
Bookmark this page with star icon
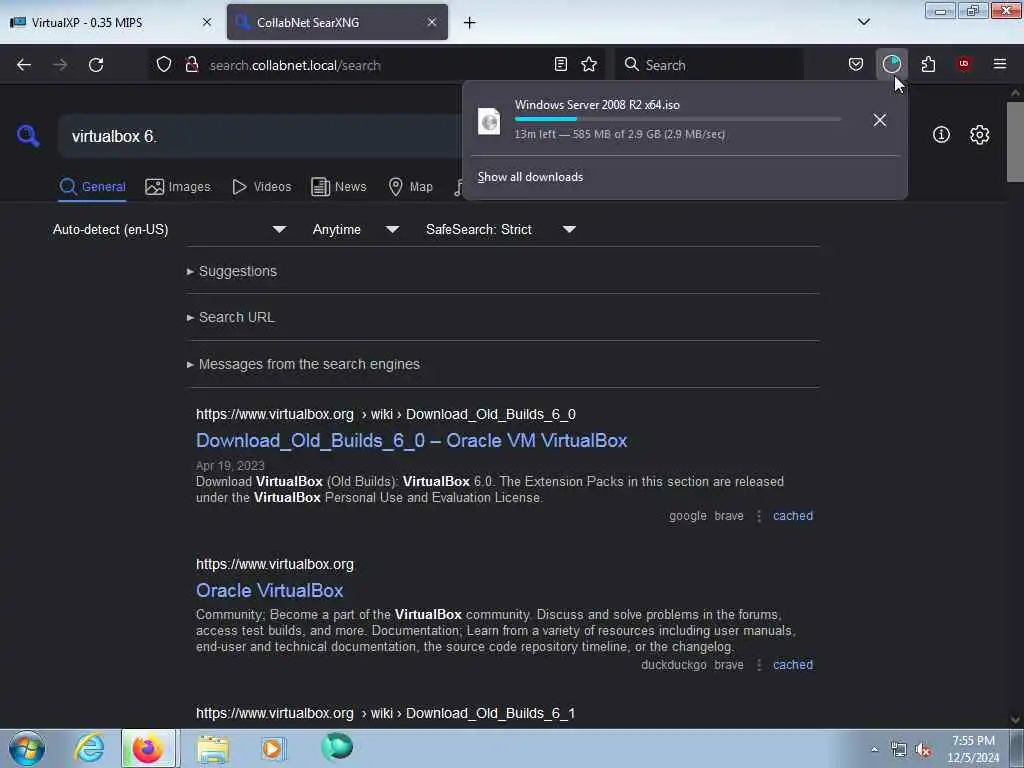[x=589, y=65]
